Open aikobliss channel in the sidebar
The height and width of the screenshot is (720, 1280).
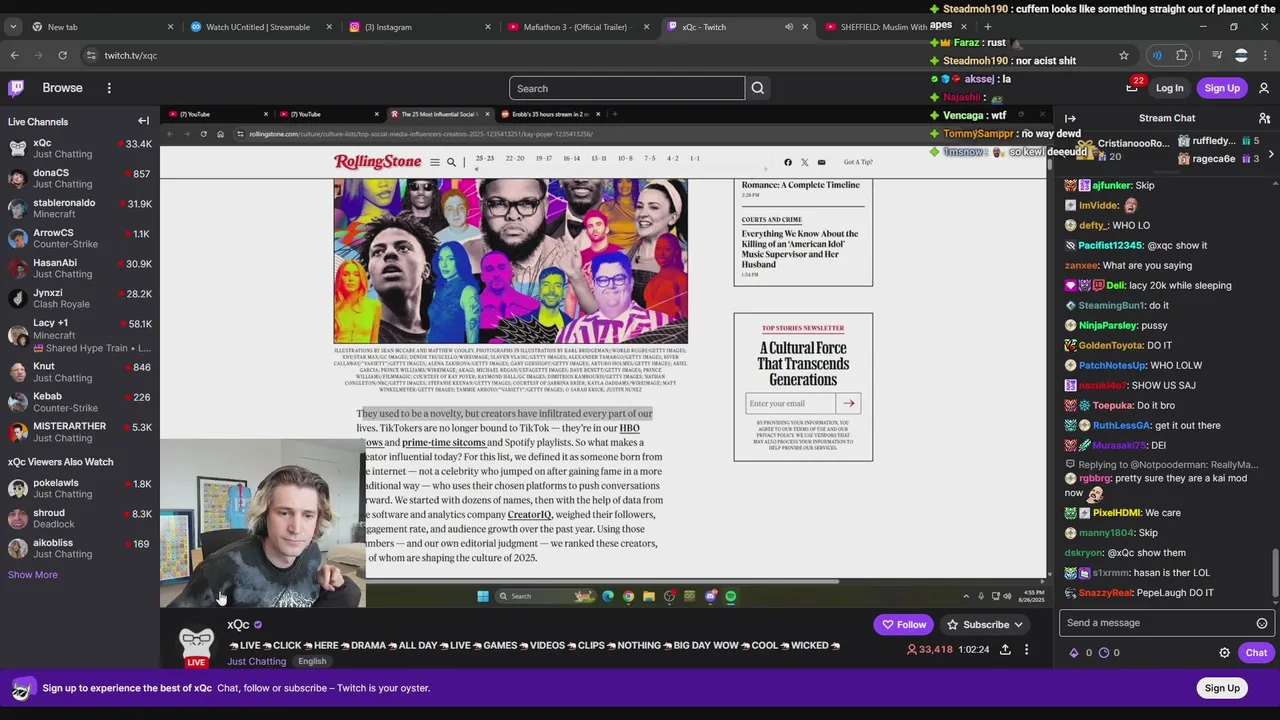[x=80, y=548]
